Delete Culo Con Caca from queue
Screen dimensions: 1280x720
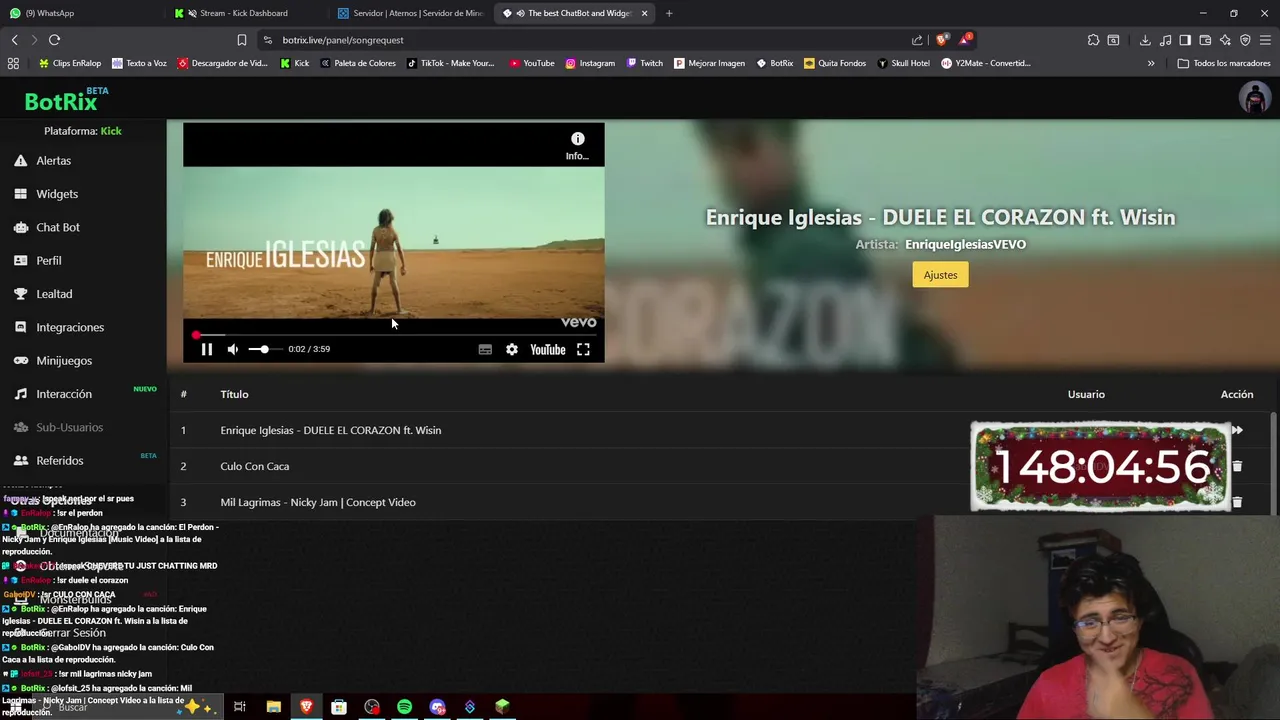point(1237,466)
